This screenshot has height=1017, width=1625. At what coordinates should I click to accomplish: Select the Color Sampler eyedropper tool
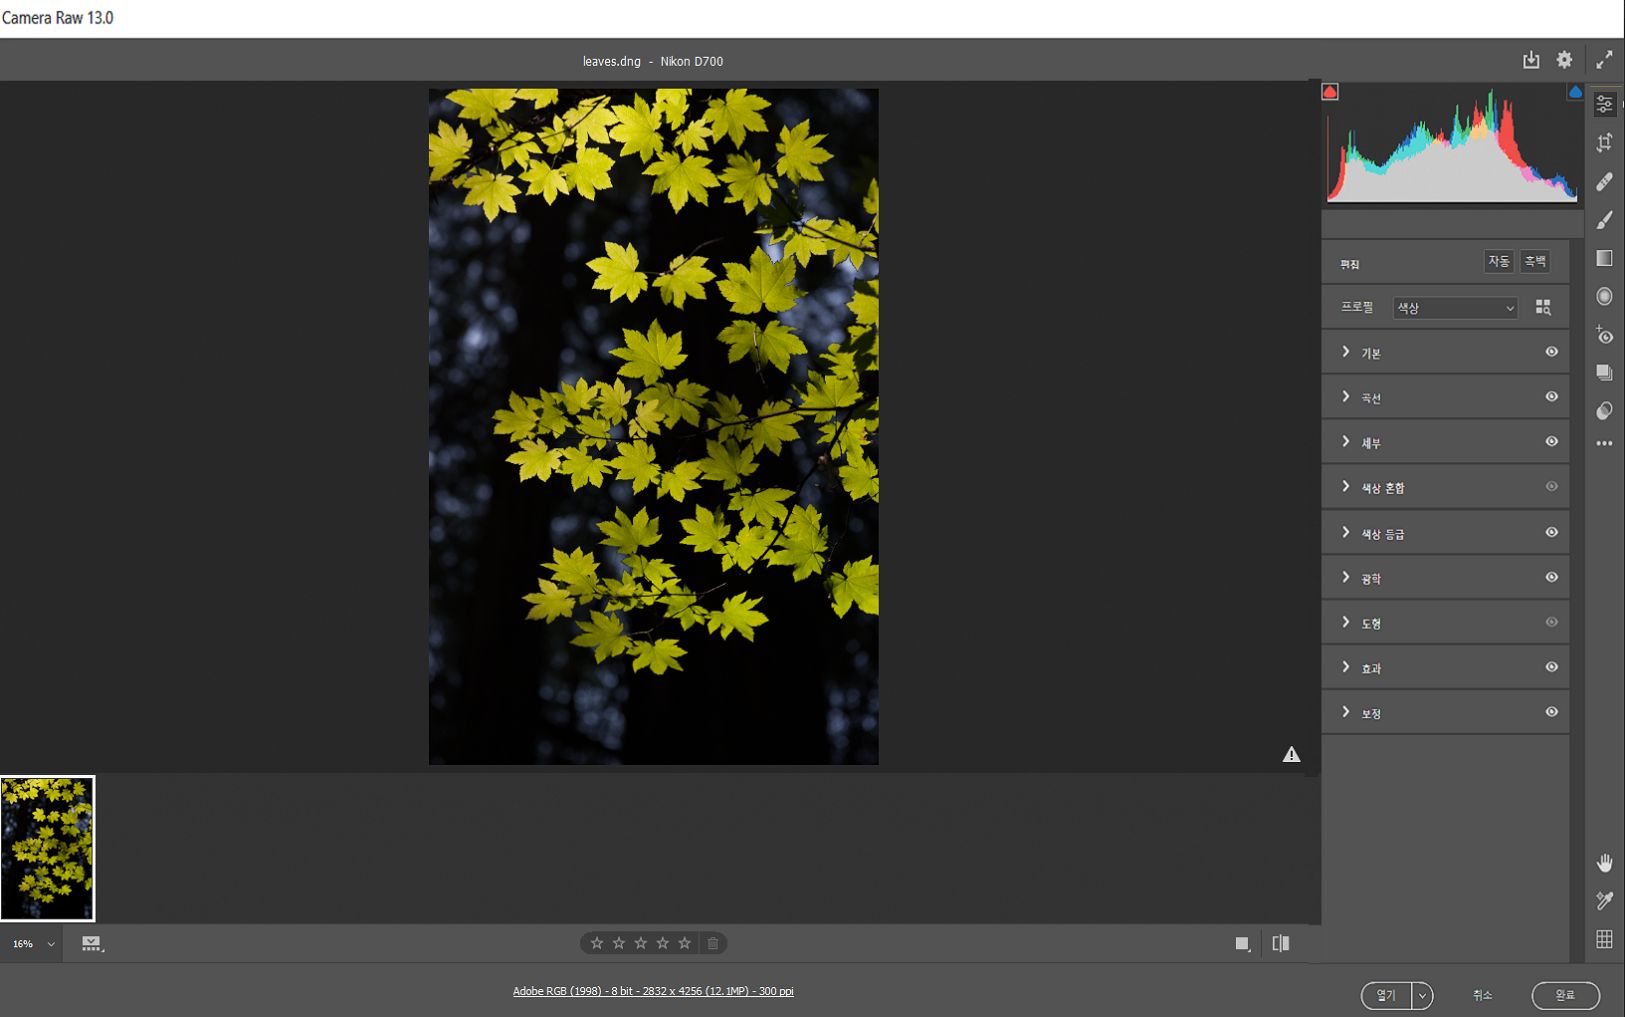coord(1604,901)
